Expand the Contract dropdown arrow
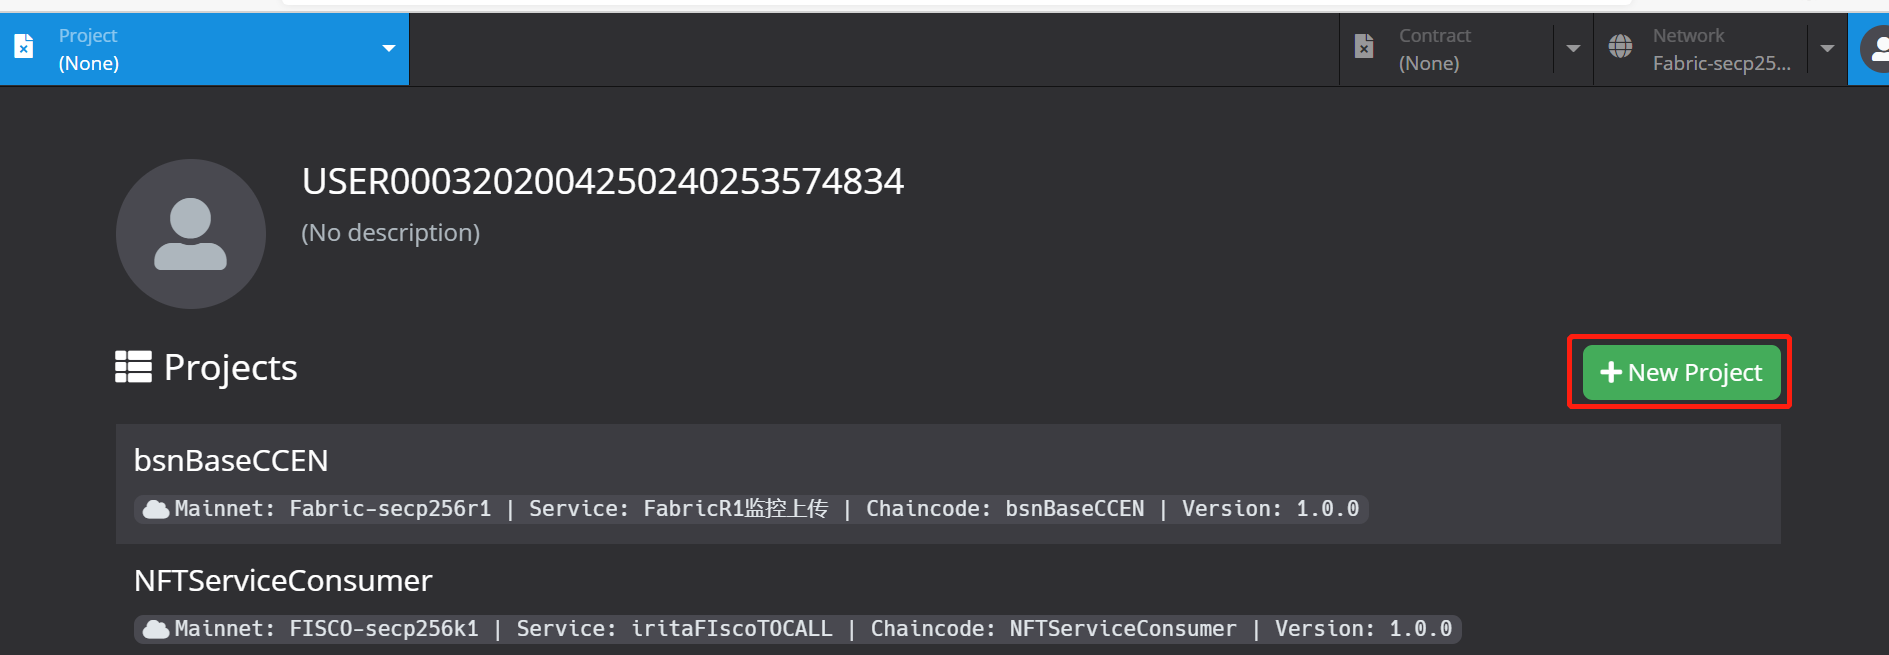 point(1573,49)
